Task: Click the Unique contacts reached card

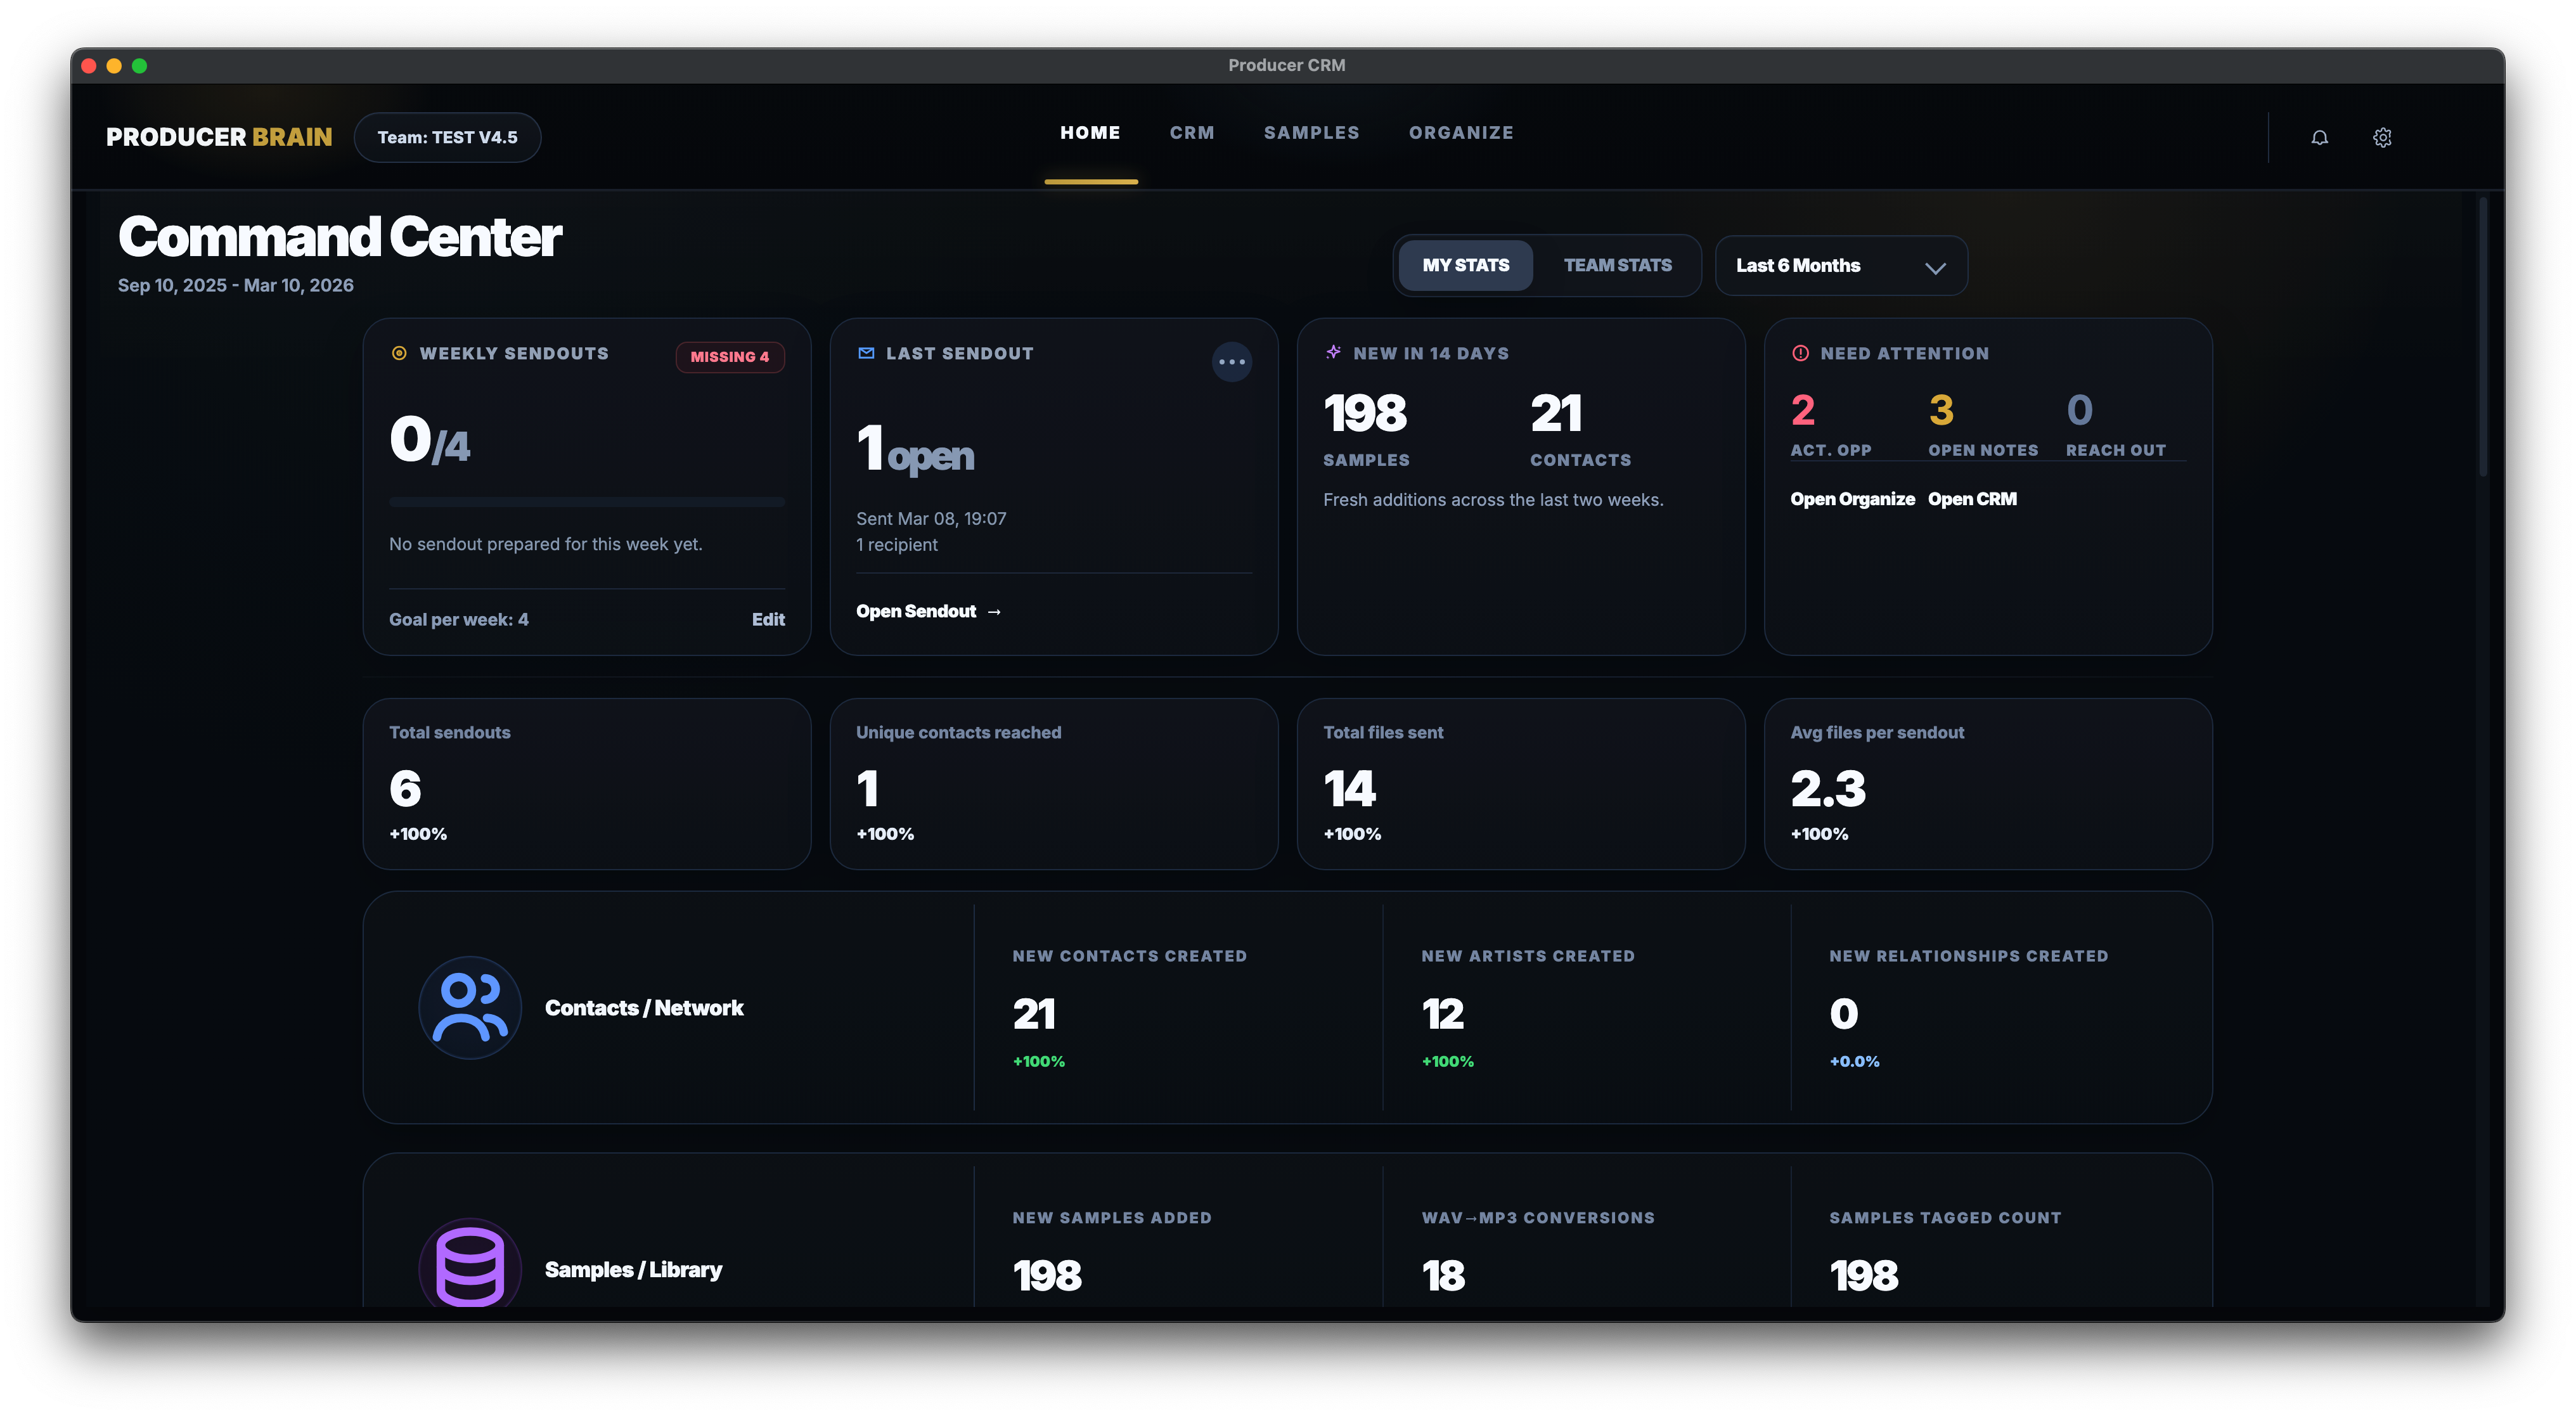Action: [x=1054, y=784]
